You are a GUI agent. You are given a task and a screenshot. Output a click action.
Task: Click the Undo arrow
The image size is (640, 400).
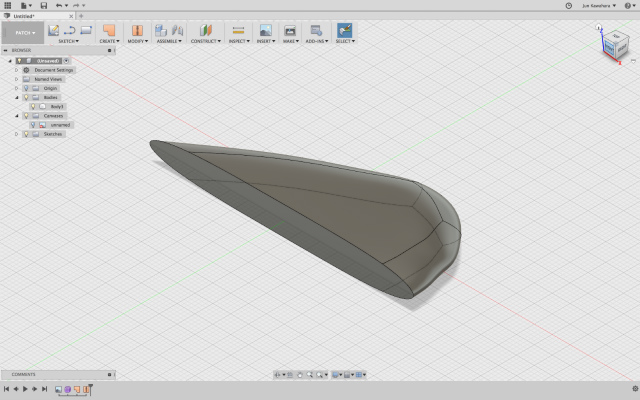(59, 5)
